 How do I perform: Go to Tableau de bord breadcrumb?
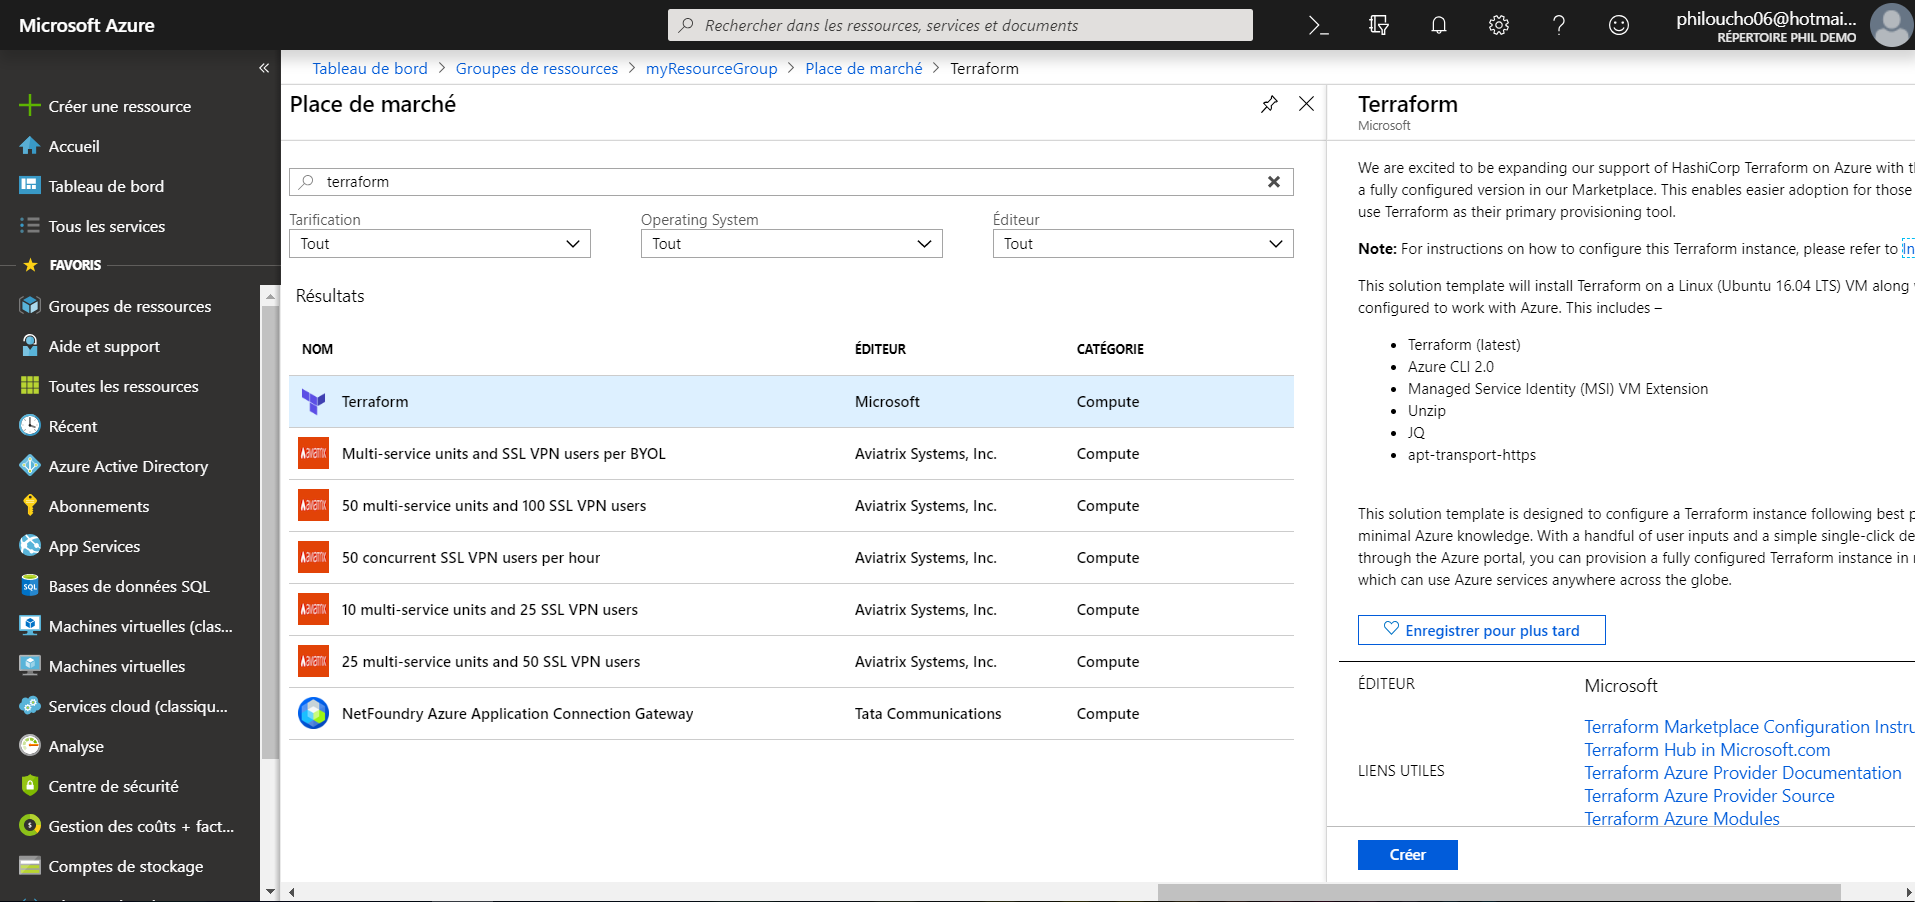370,68
